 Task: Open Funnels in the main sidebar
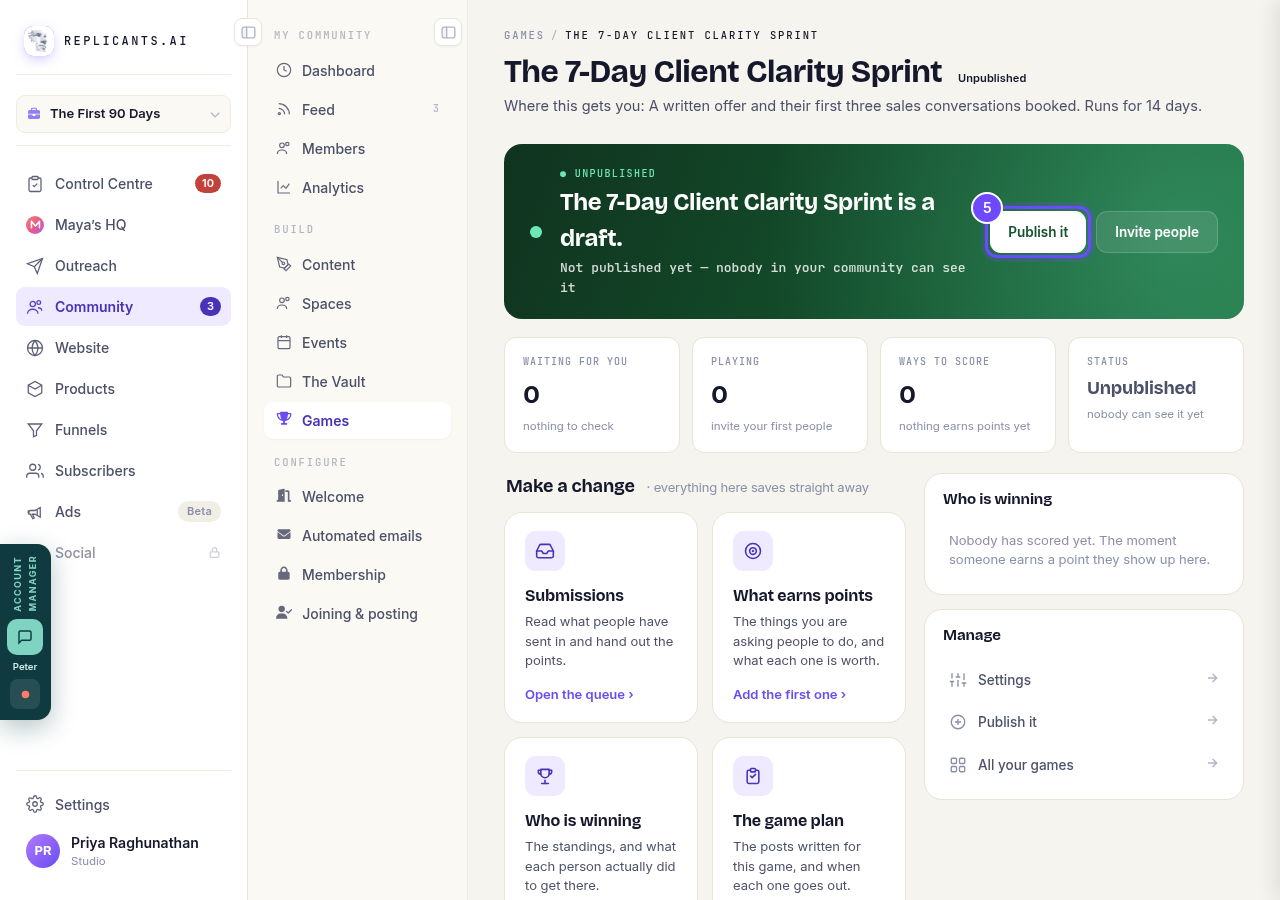pyautogui.click(x=123, y=430)
